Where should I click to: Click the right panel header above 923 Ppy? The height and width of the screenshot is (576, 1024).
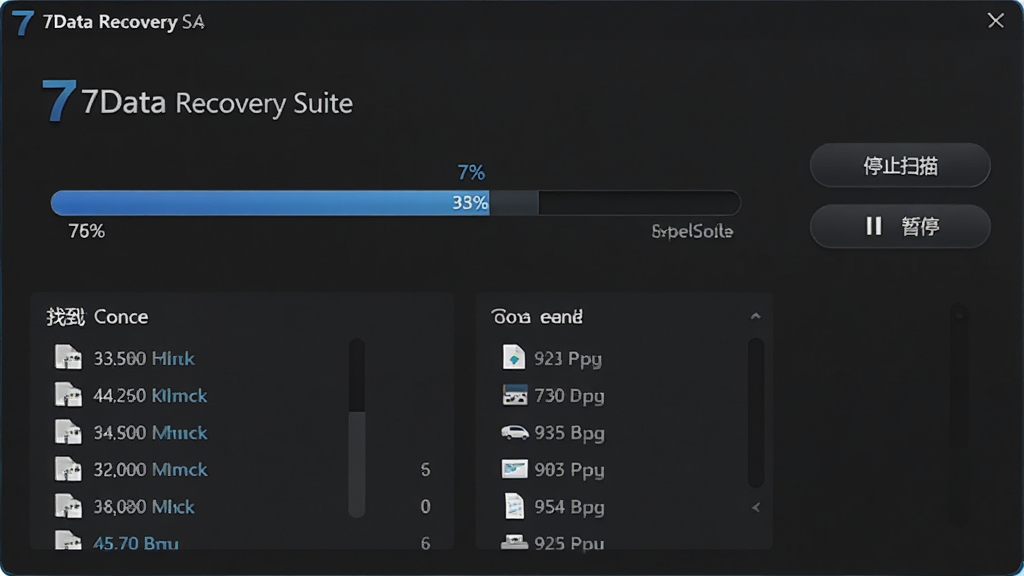point(537,317)
